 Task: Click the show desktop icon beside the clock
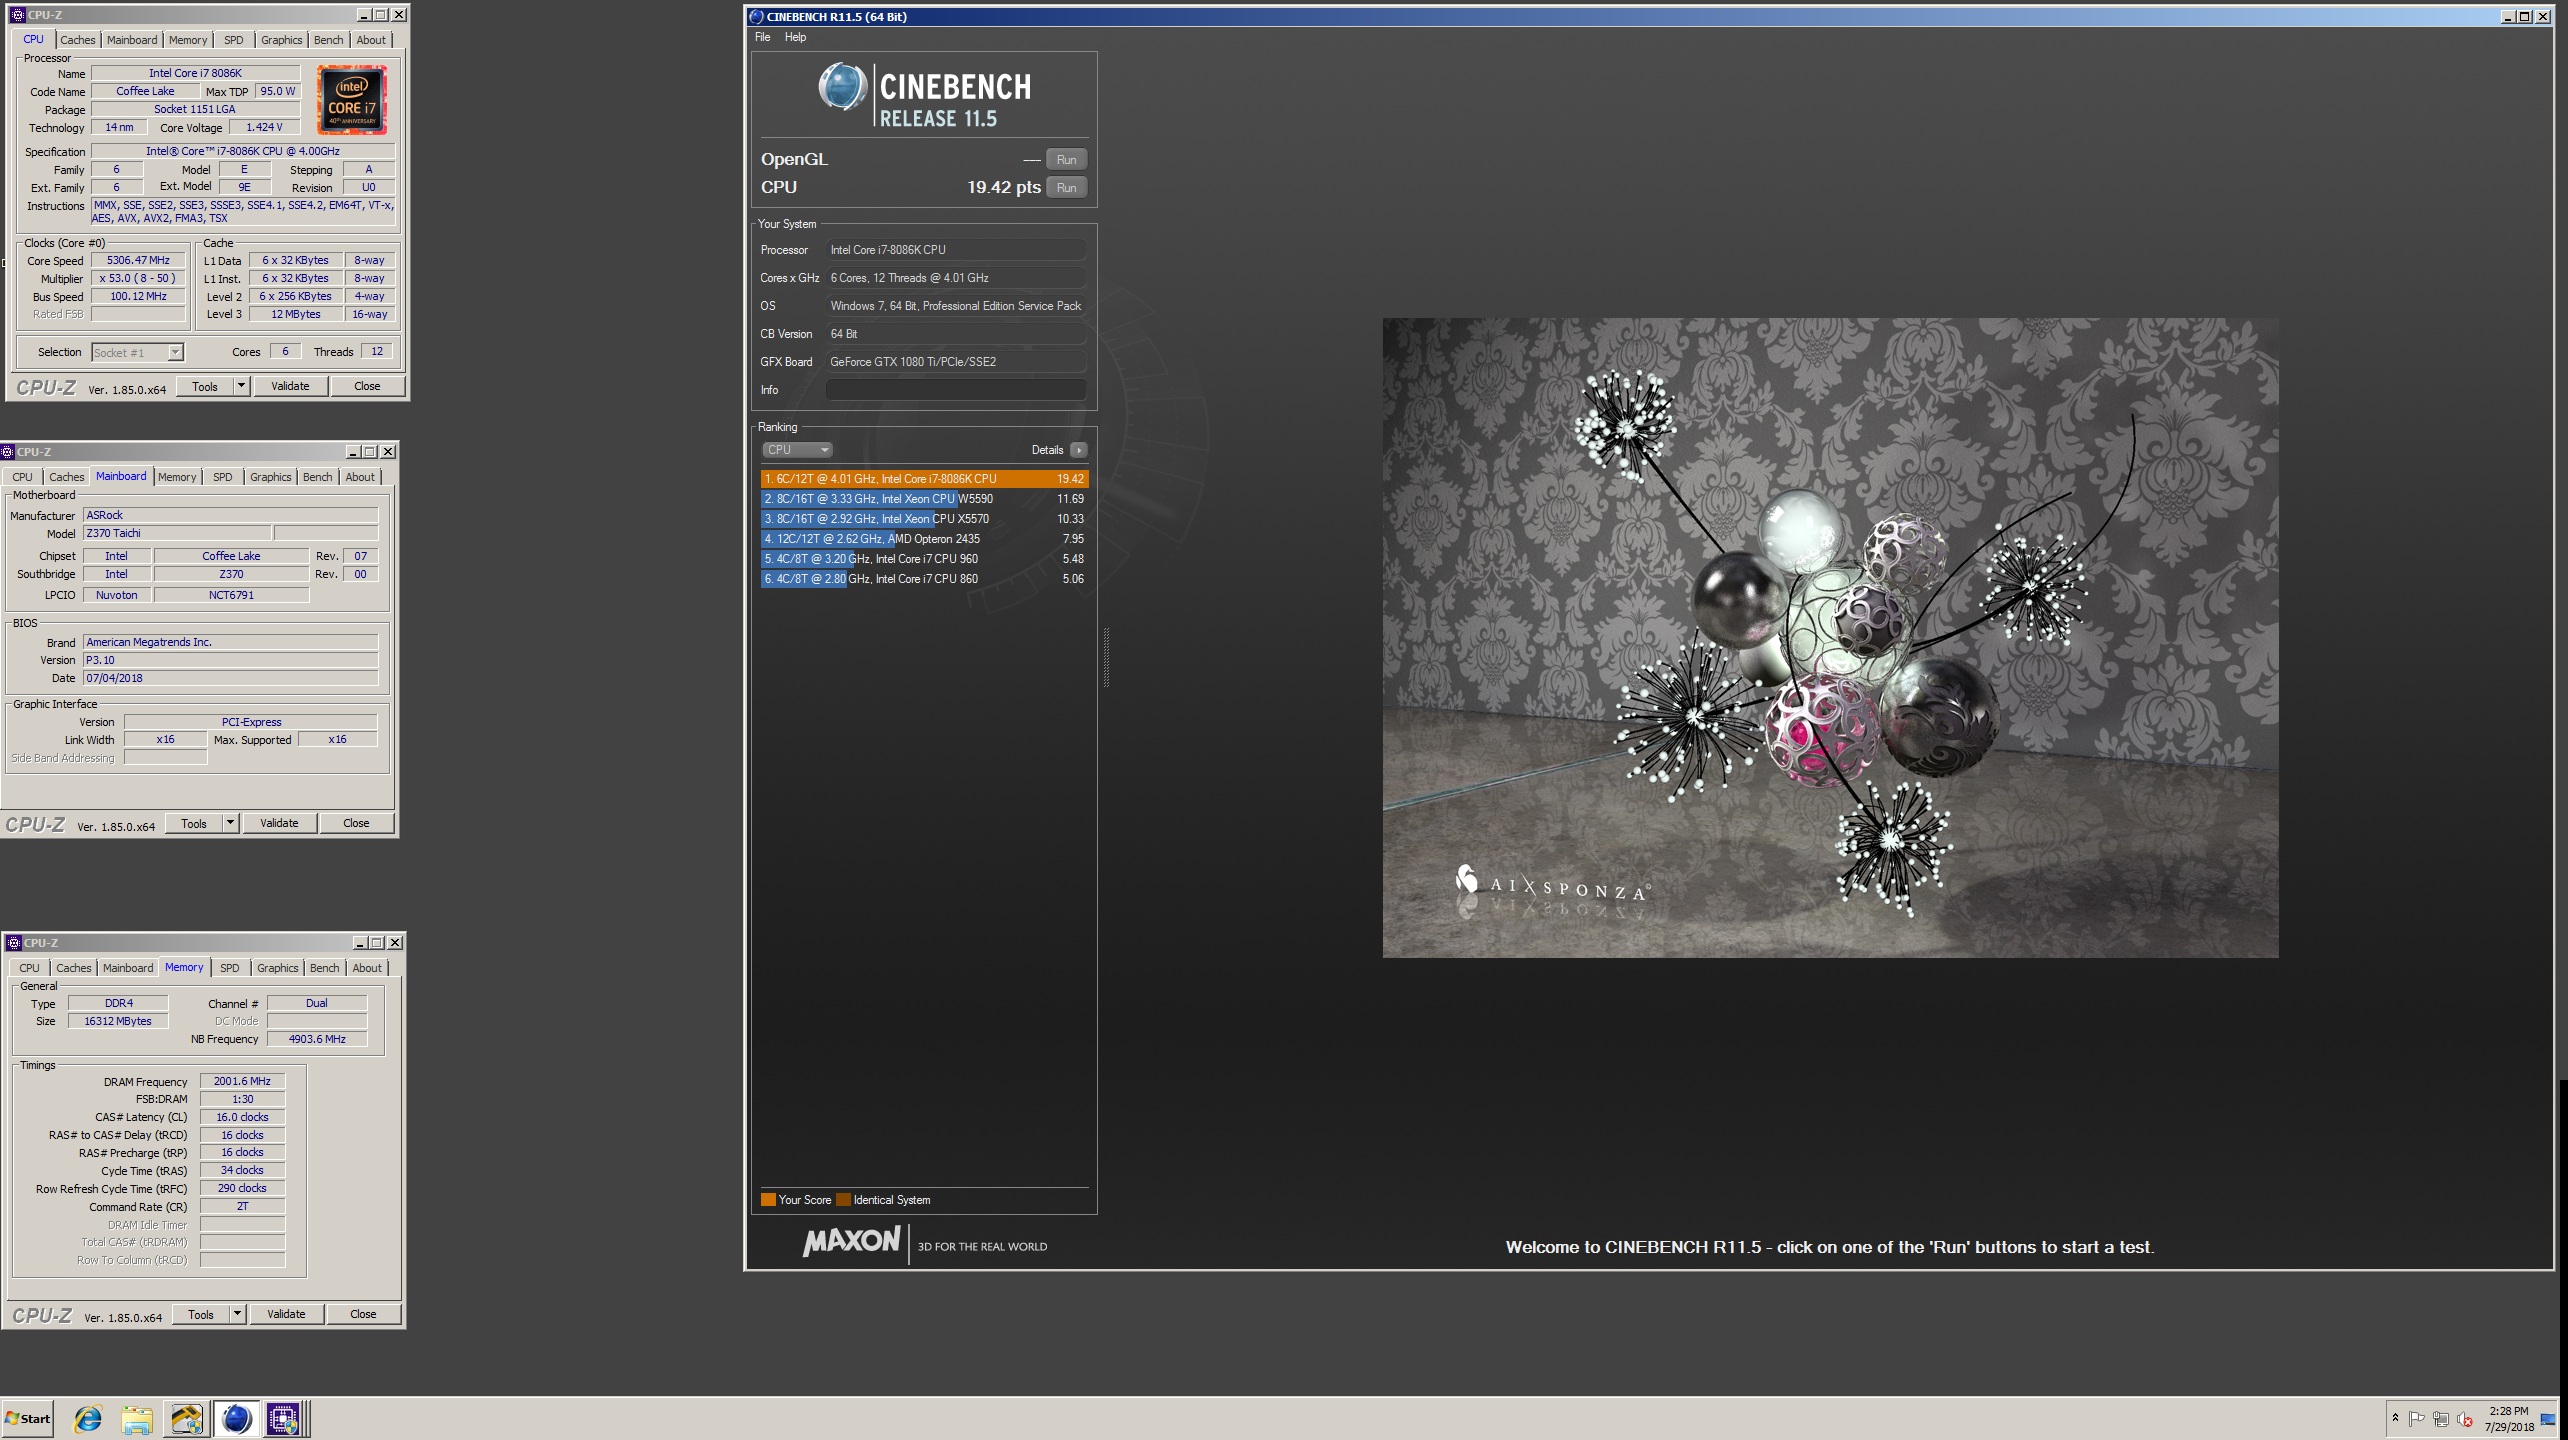[x=2548, y=1418]
